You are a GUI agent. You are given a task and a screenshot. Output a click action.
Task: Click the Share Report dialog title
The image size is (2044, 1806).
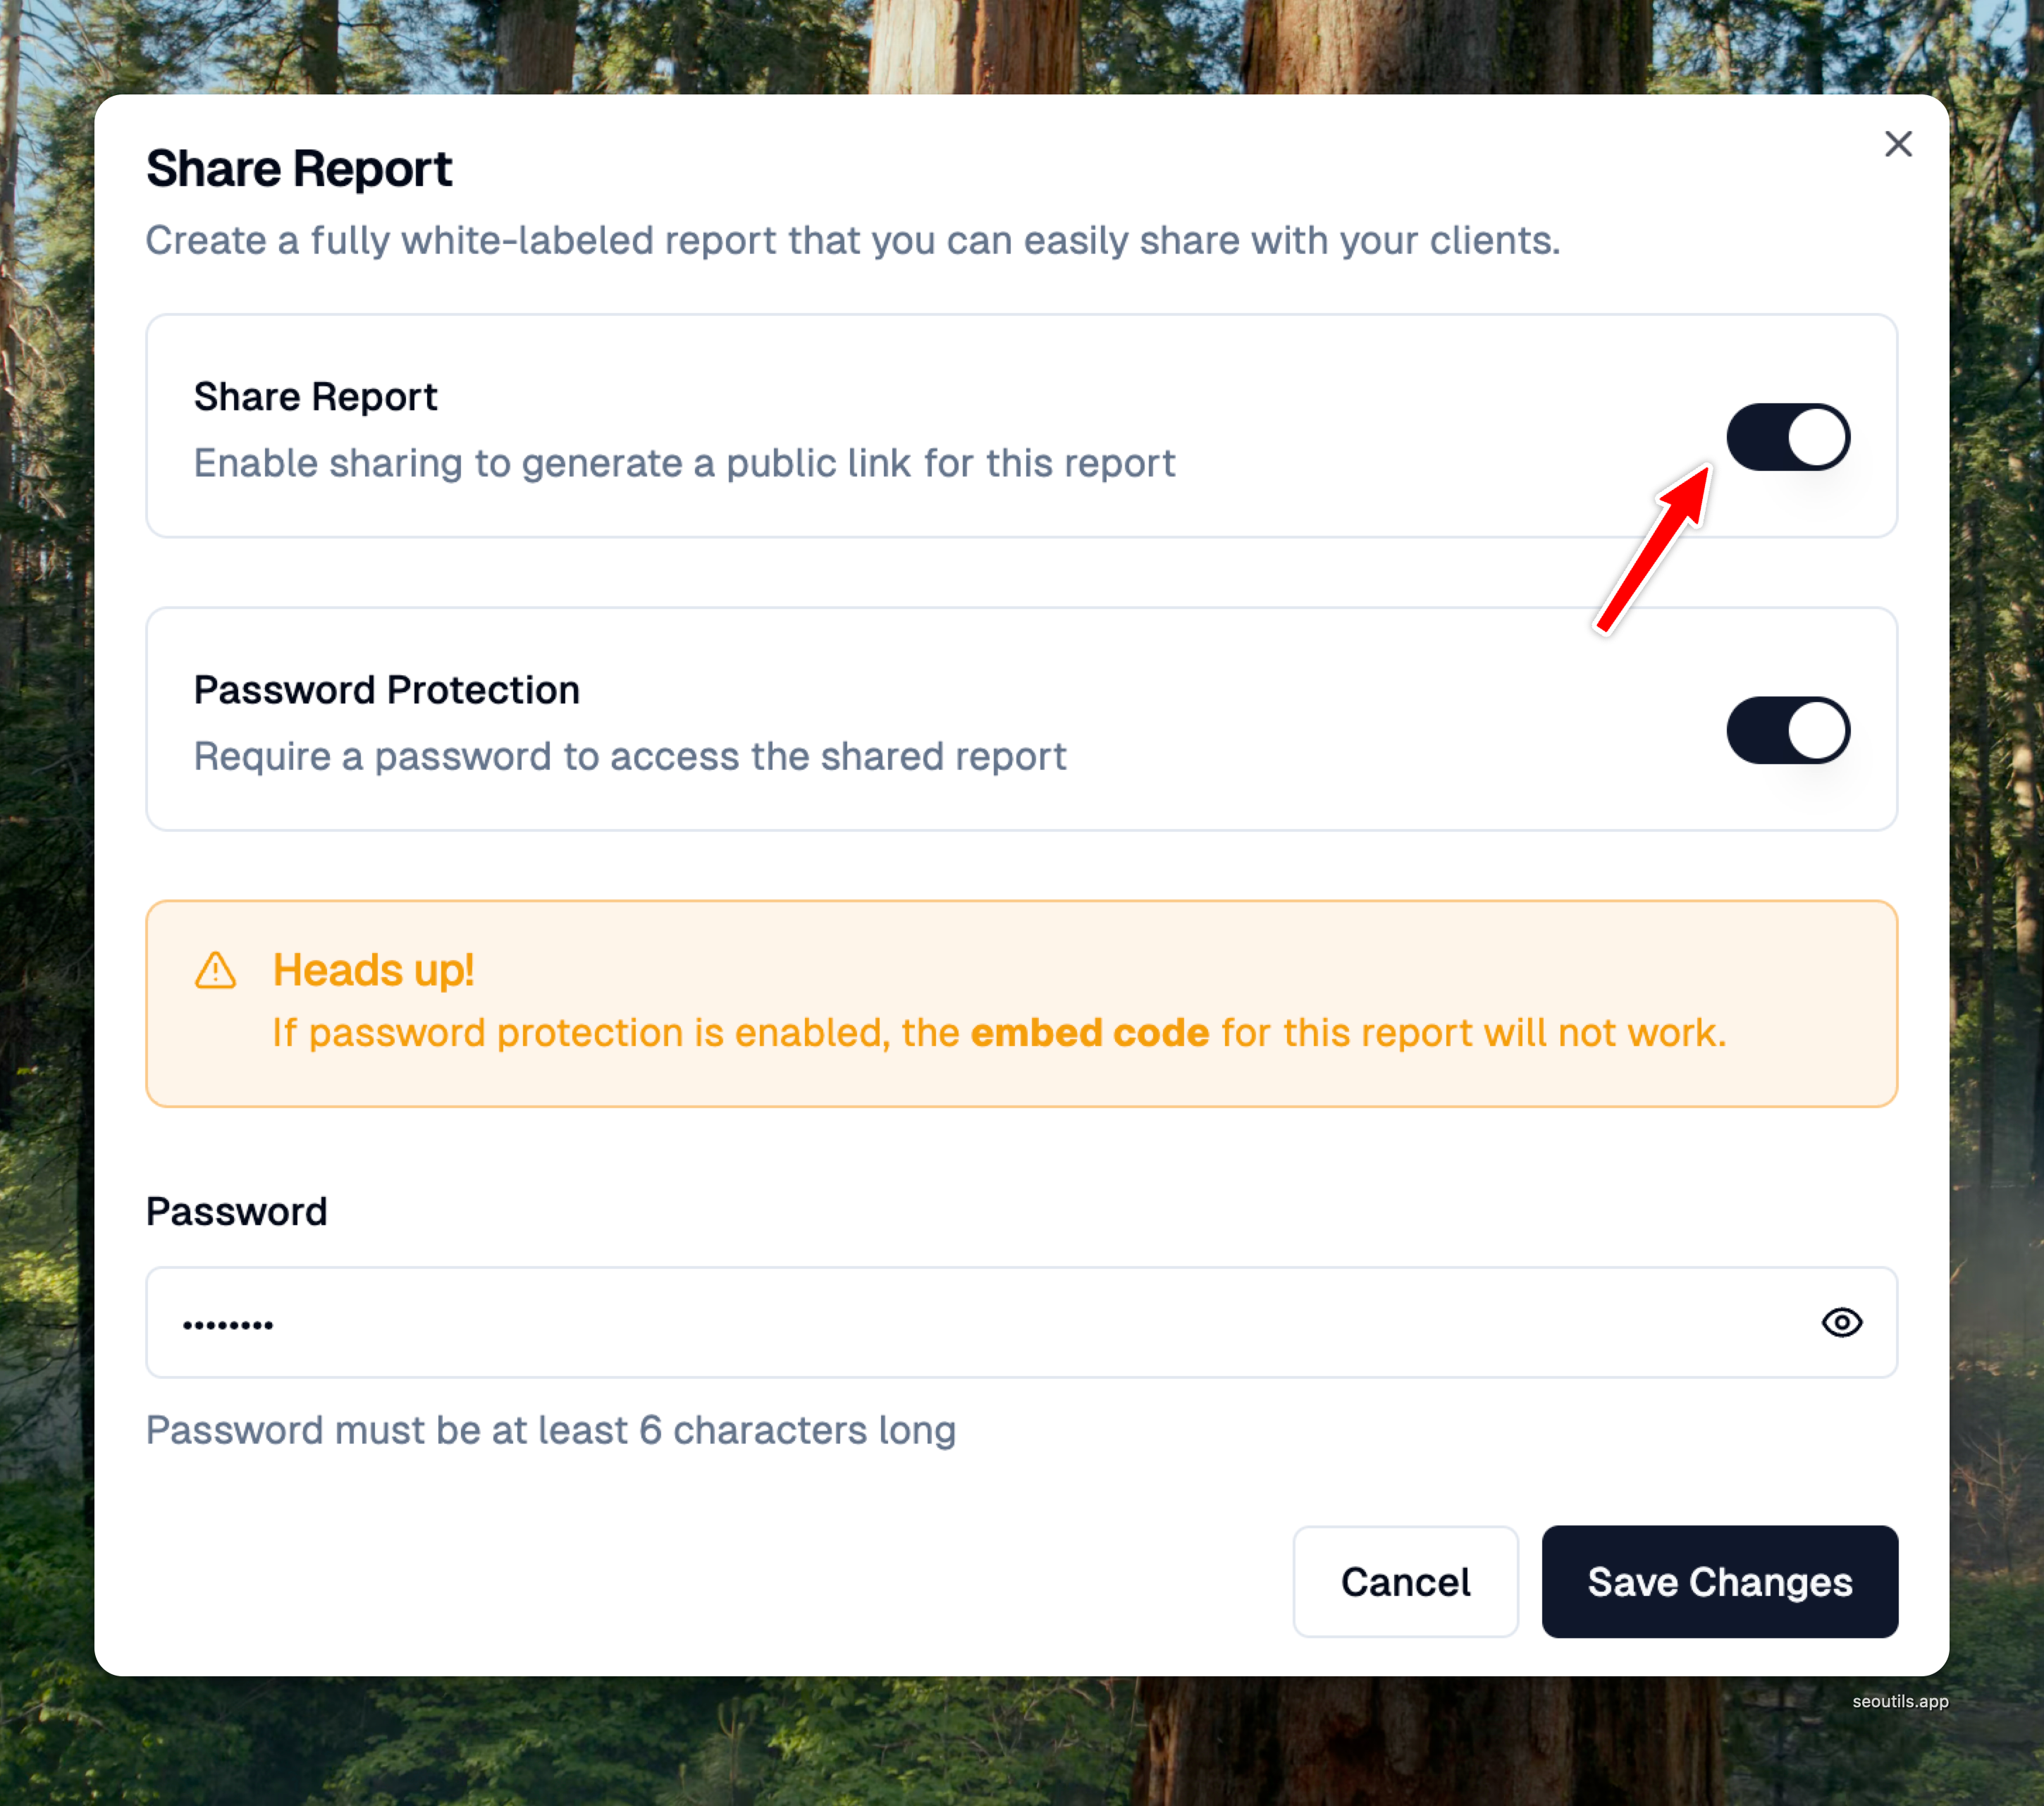point(299,168)
